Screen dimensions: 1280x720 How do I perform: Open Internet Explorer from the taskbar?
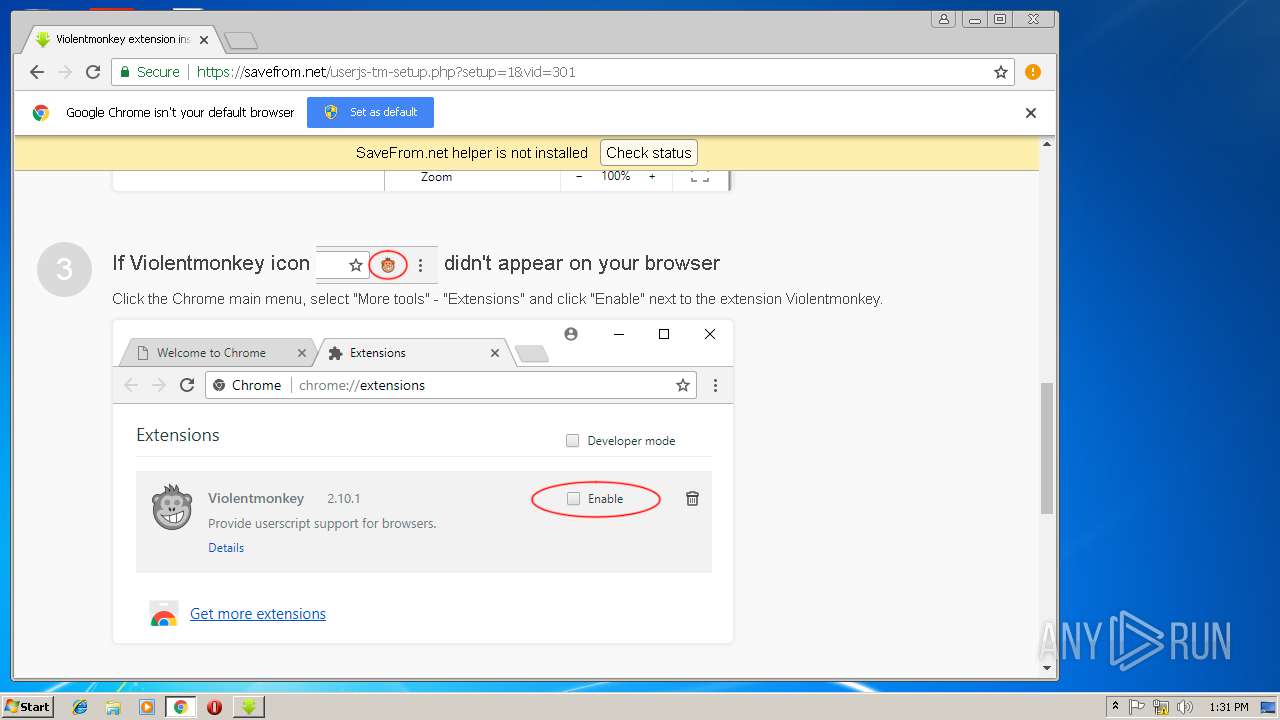[80, 707]
